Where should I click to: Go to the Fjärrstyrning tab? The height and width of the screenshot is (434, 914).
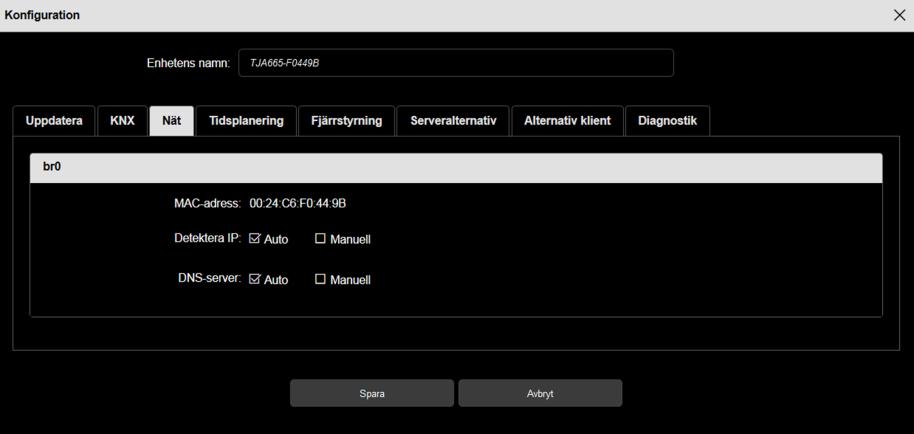coord(347,121)
